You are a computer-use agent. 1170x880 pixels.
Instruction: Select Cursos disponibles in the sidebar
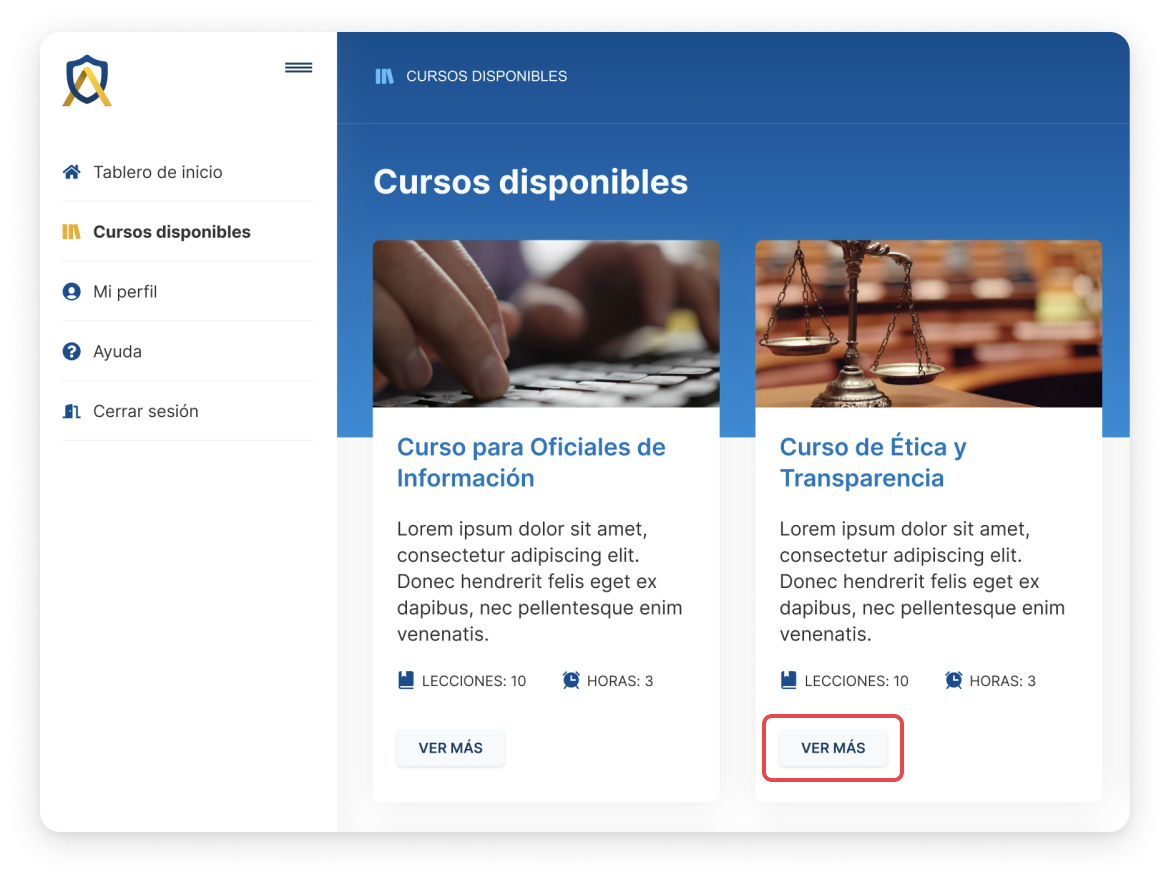pos(187,232)
